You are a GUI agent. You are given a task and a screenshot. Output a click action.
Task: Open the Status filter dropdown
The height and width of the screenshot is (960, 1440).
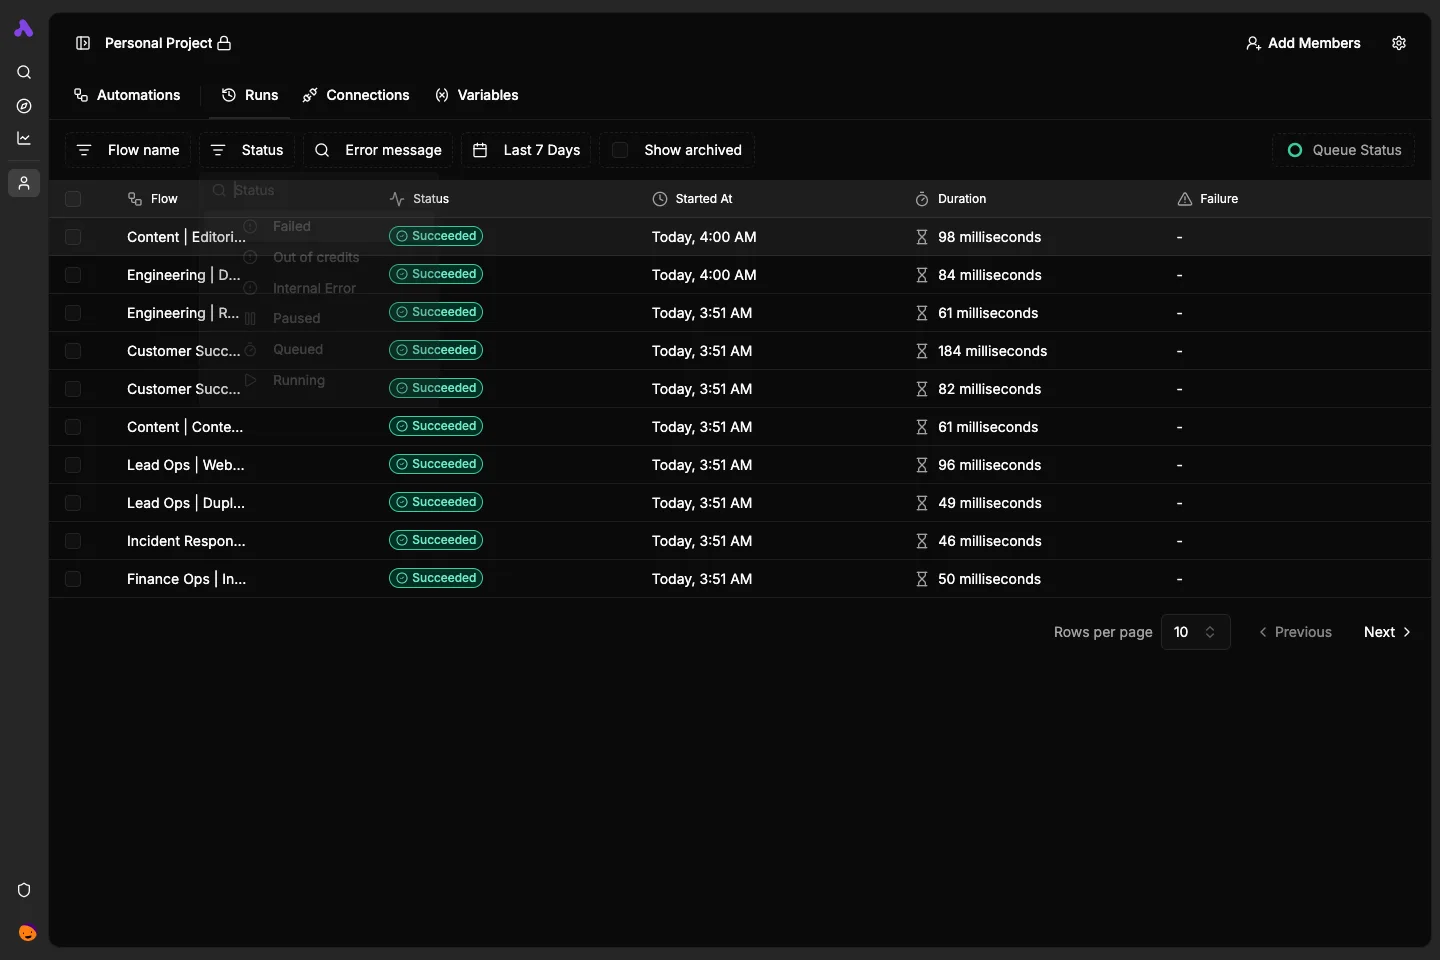tap(247, 150)
